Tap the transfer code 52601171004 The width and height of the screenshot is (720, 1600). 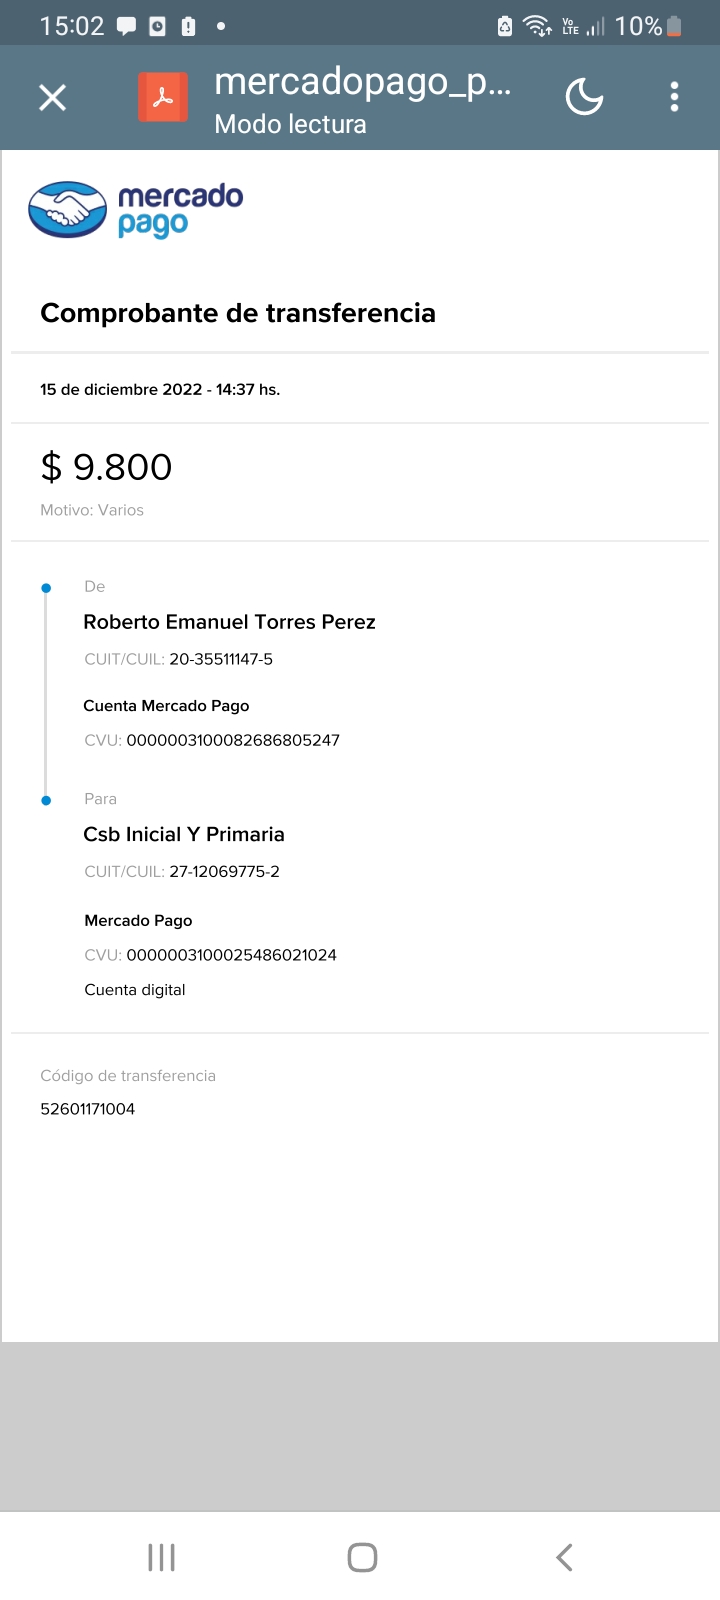coord(88,1109)
